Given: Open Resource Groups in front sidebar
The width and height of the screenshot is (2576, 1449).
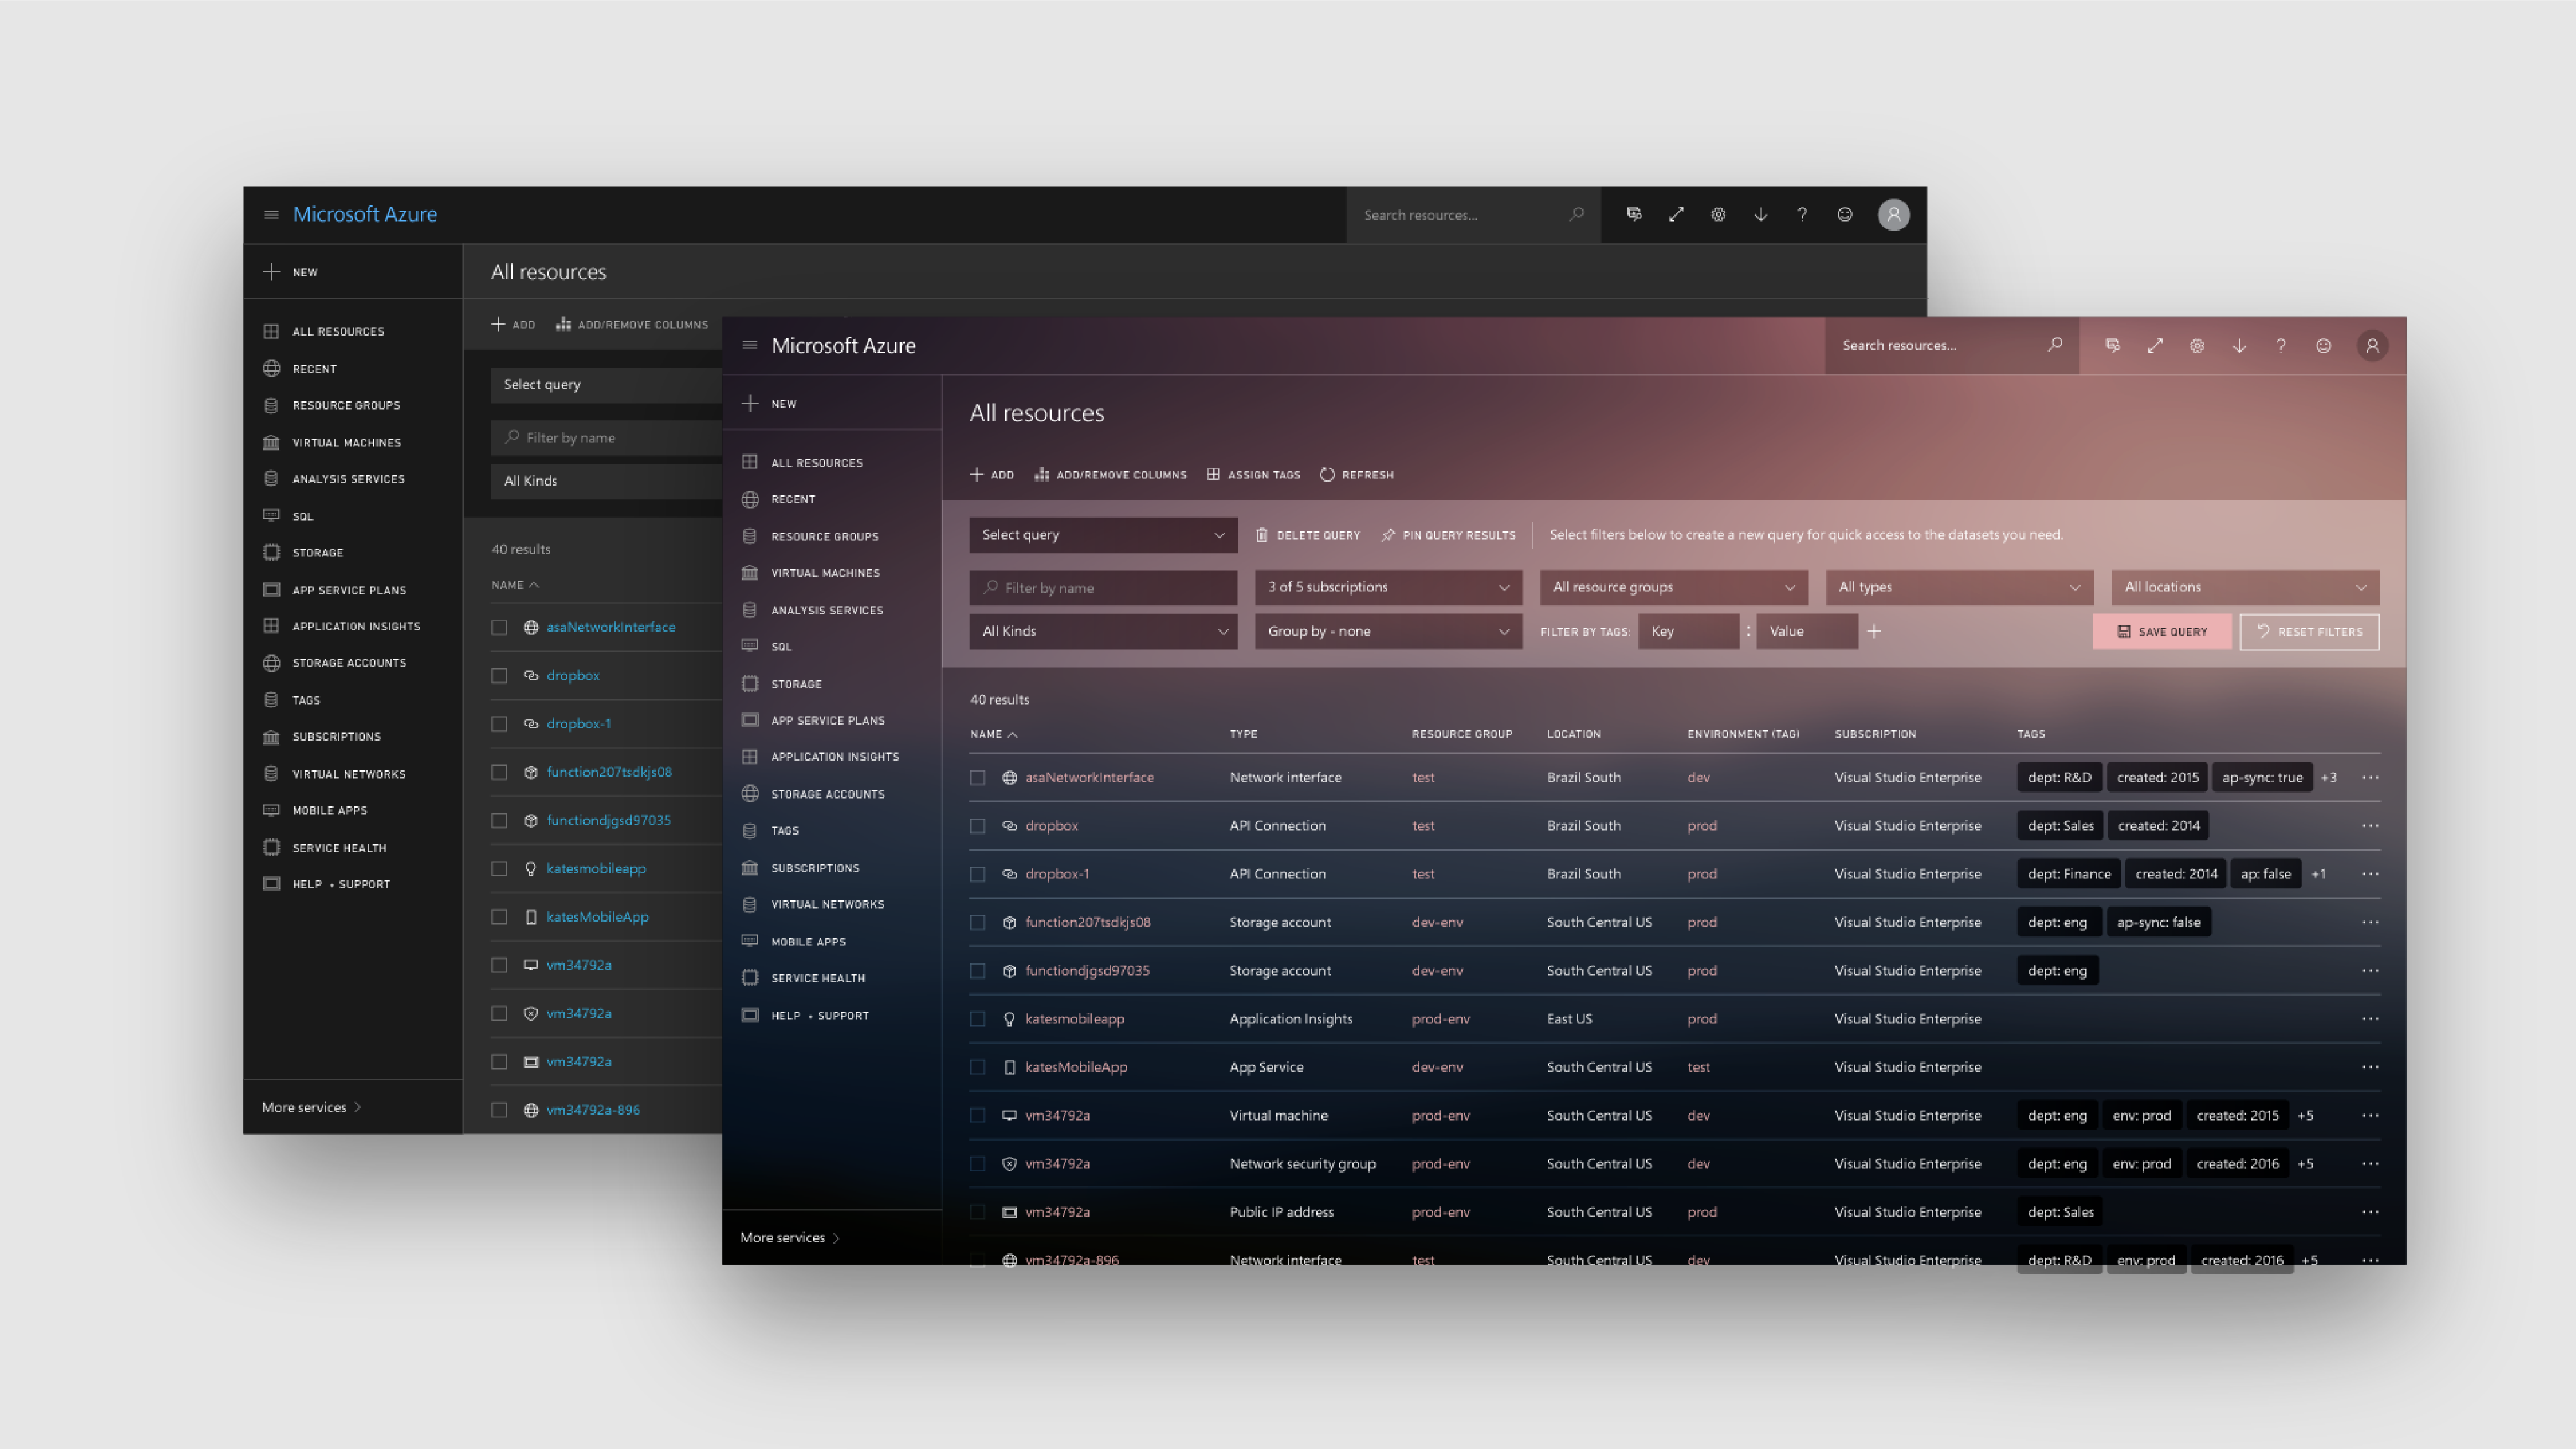Looking at the screenshot, I should tap(811, 536).
